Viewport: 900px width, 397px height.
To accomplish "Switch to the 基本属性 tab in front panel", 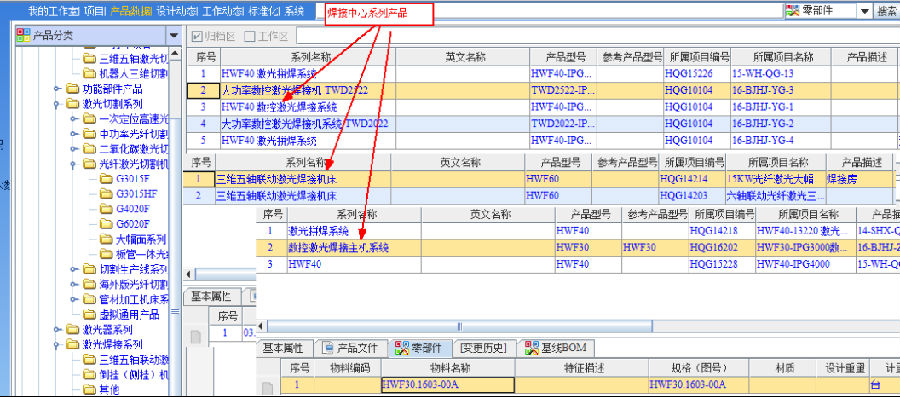I will pyautogui.click(x=283, y=348).
